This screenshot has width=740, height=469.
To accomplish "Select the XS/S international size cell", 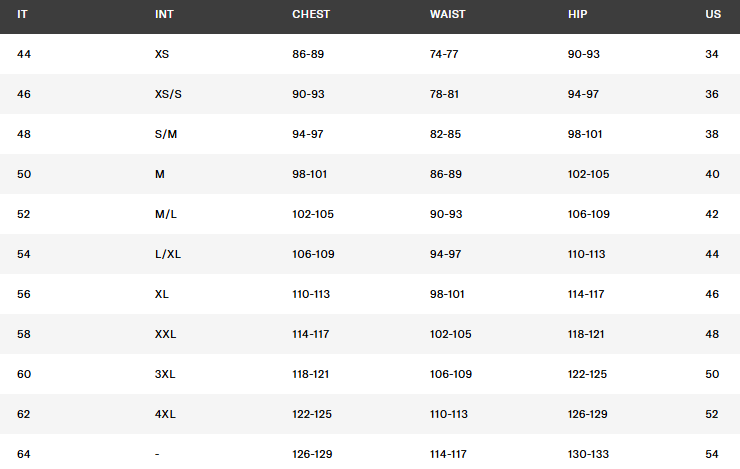I will (x=169, y=94).
